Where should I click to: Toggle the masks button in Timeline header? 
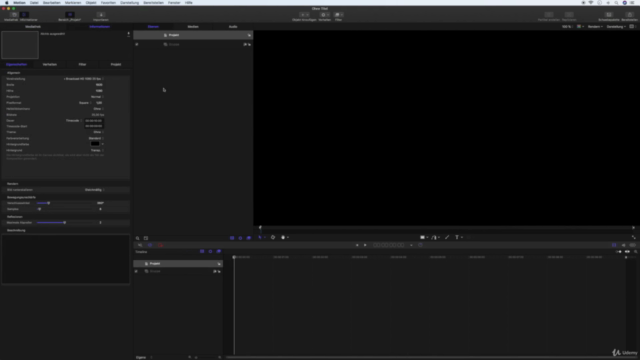202,252
